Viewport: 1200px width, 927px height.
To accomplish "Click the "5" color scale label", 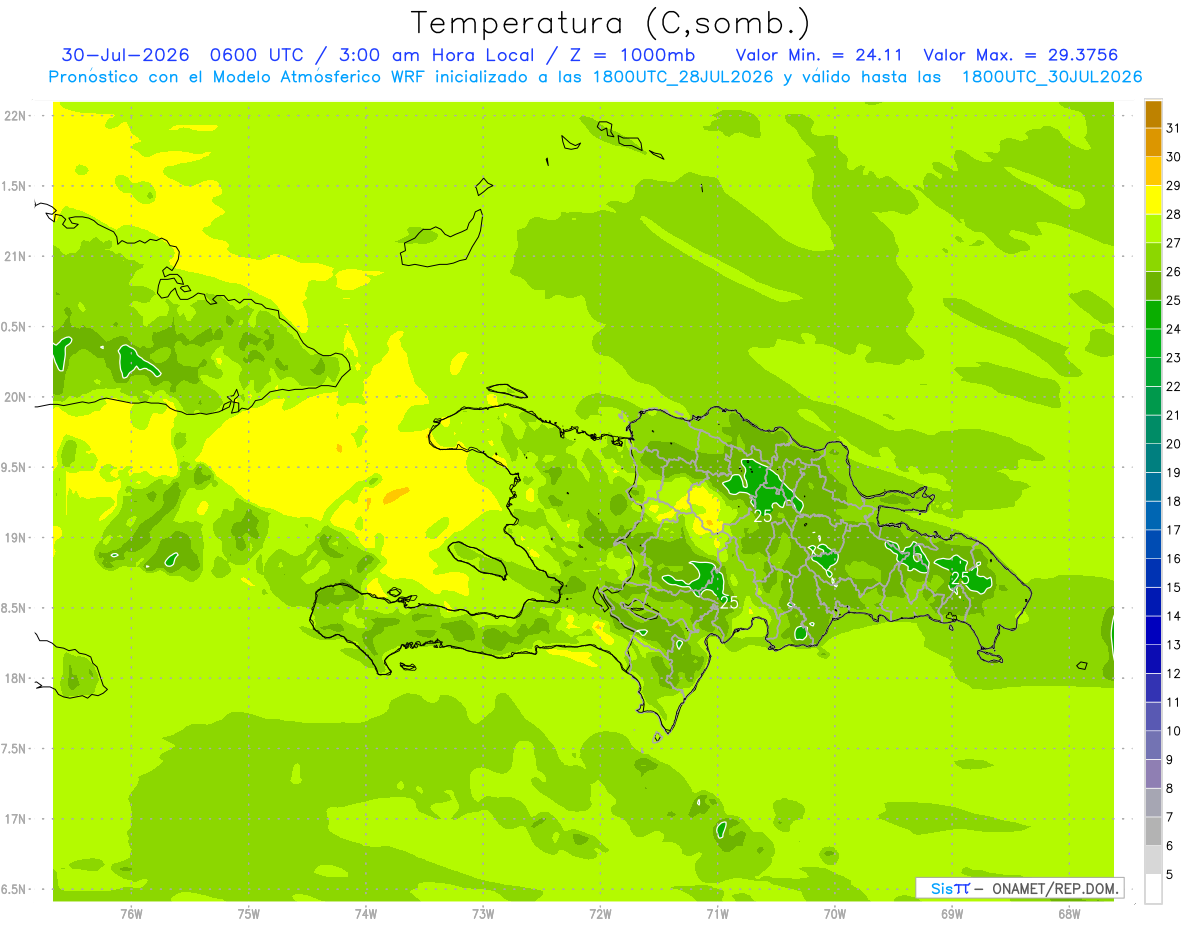I will point(1170,875).
